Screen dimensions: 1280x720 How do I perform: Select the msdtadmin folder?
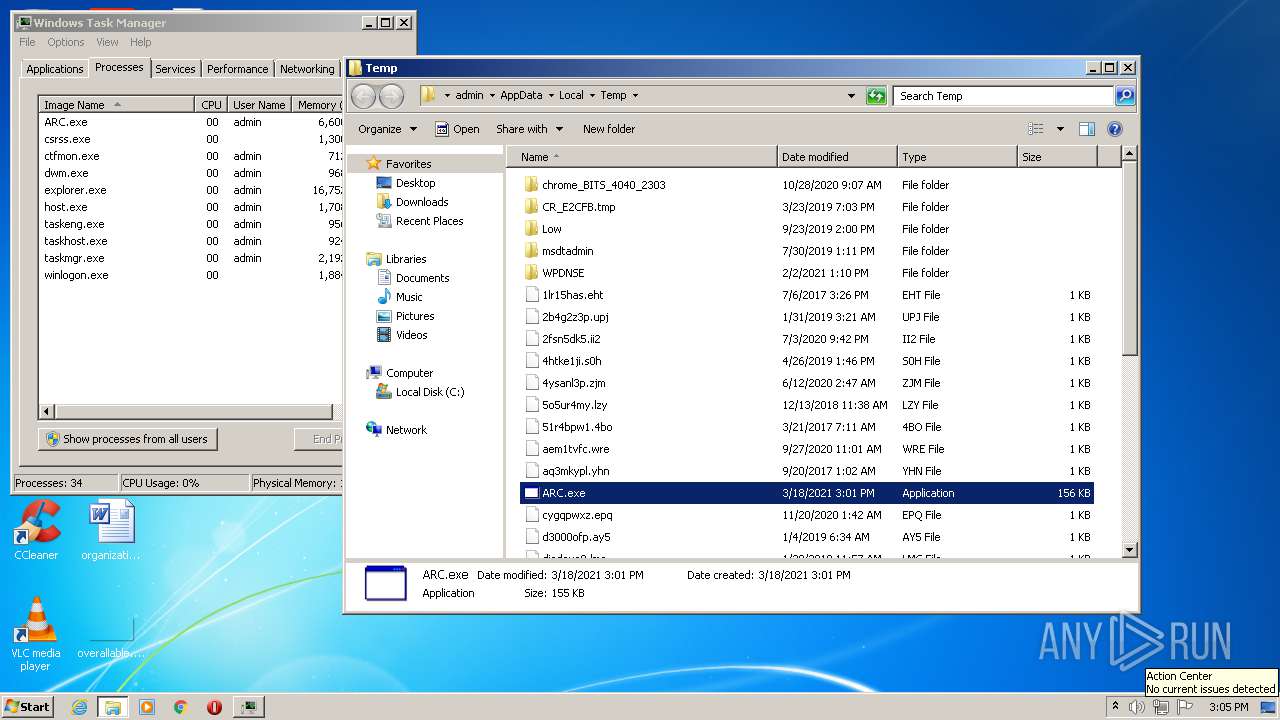click(567, 251)
